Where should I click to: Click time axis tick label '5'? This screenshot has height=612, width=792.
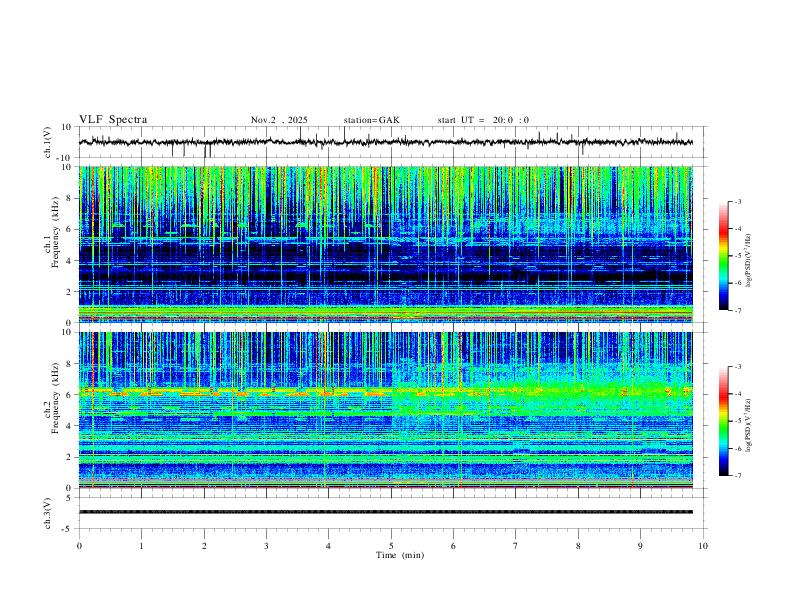pos(391,546)
